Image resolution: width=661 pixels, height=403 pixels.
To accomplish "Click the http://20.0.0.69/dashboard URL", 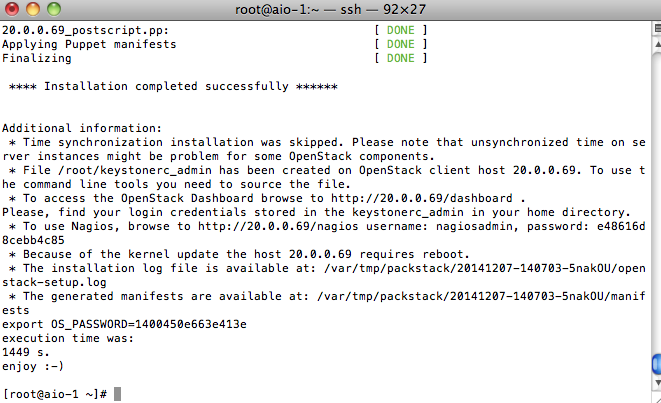I will (422, 198).
